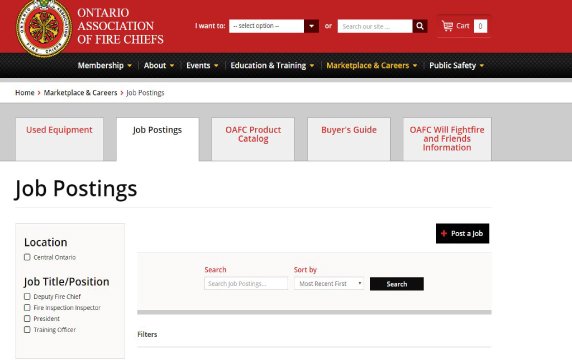Check the Central Ontario location filter

coord(27,257)
